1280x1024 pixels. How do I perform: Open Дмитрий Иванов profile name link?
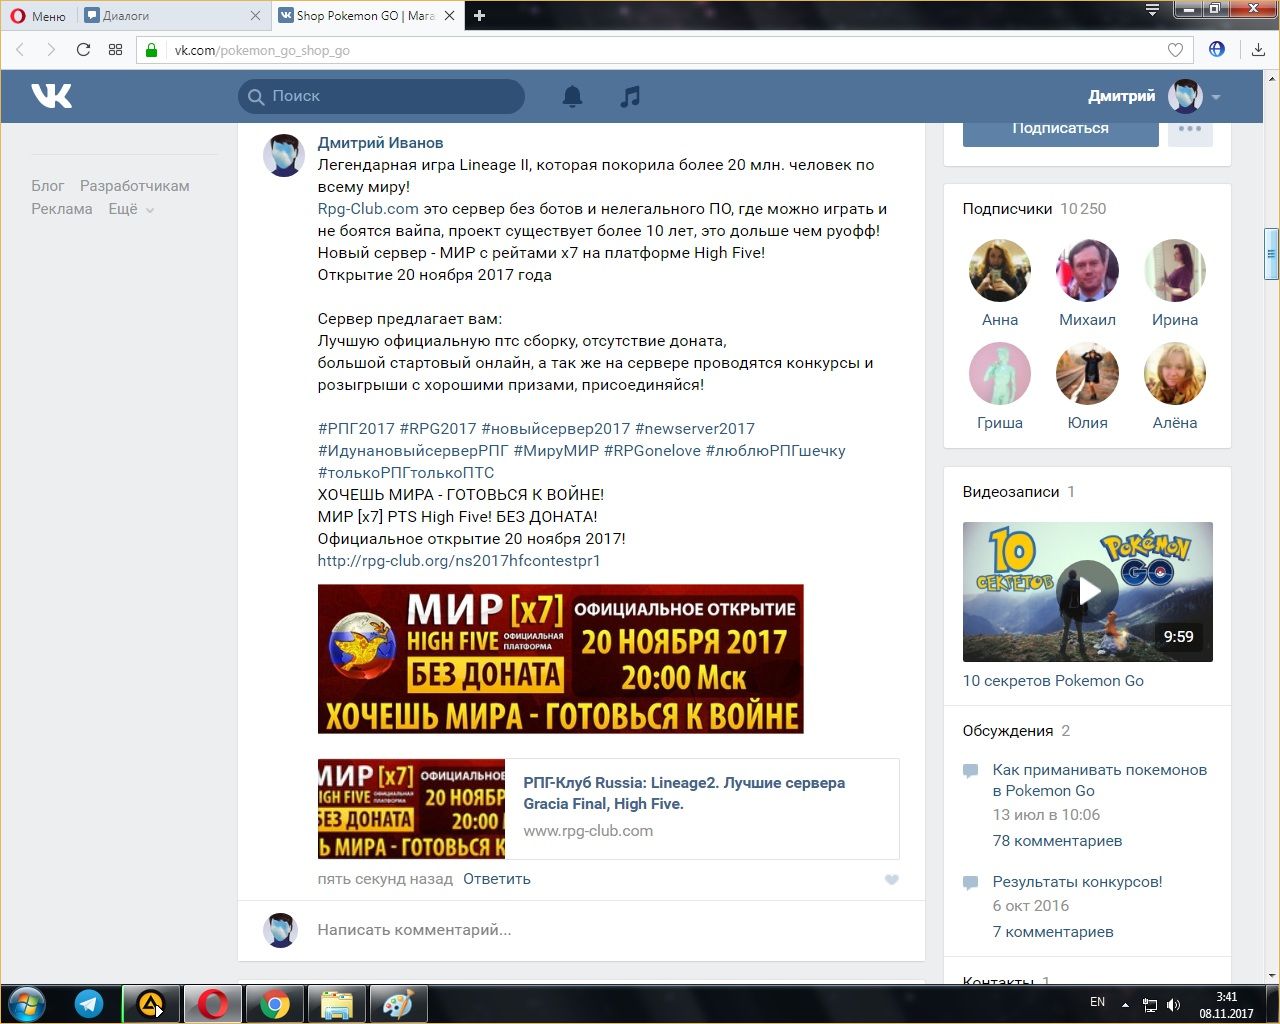coord(380,143)
